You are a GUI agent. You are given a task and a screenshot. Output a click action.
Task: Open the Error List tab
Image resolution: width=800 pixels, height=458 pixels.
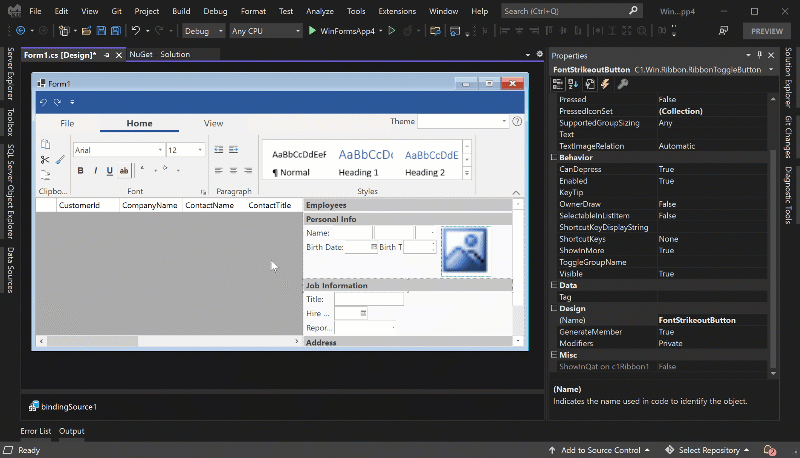36,431
